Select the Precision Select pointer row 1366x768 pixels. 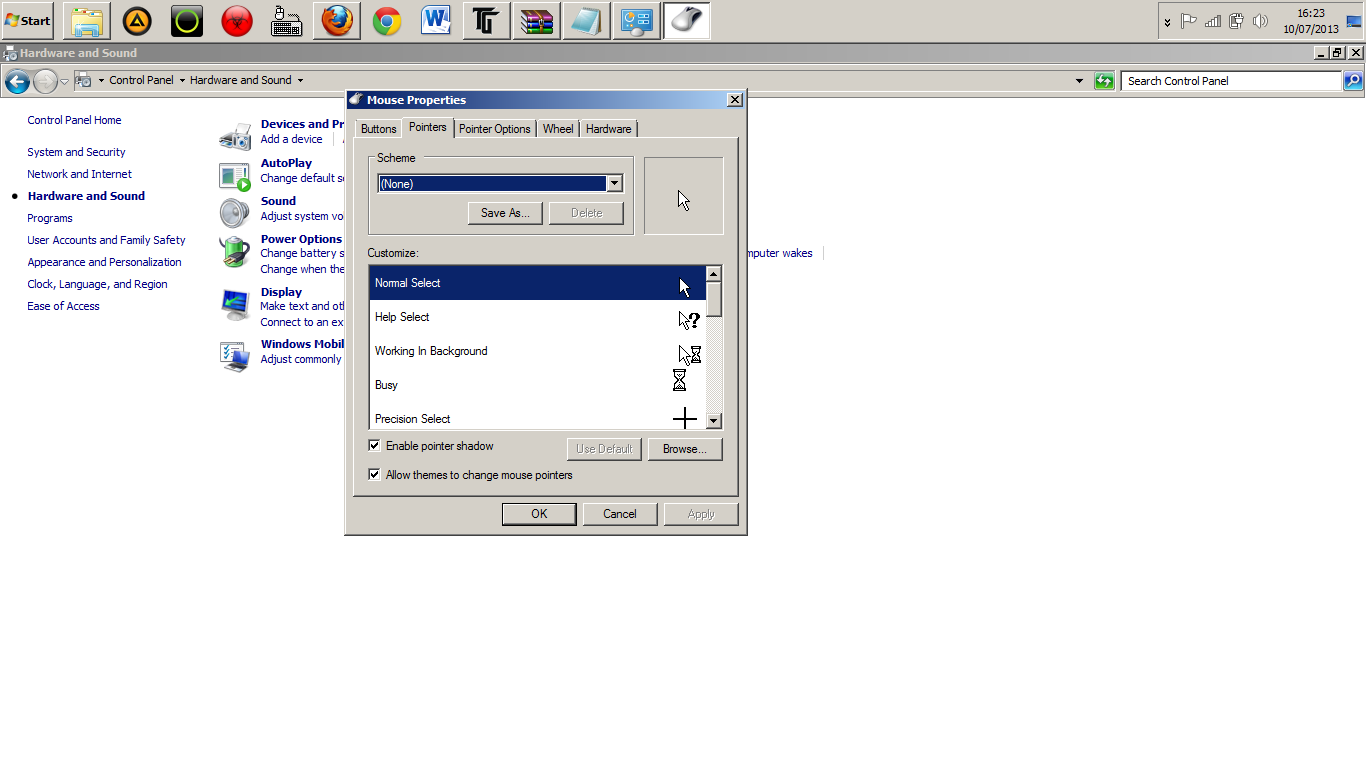click(538, 417)
